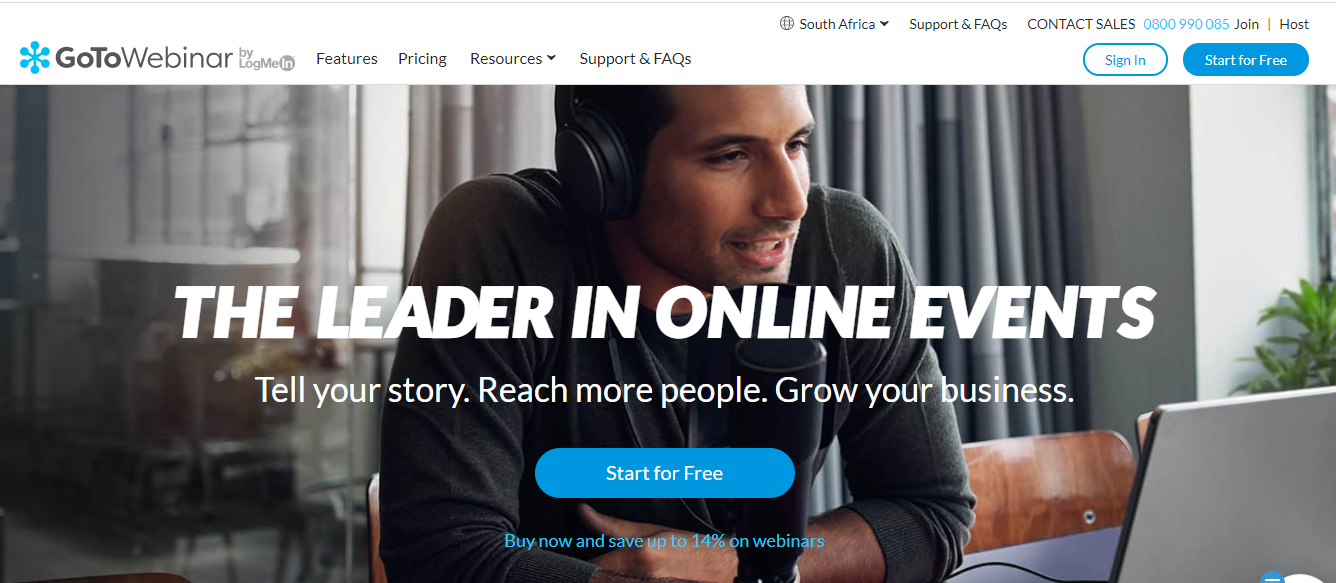Click the CONTACT SALES text
This screenshot has width=1336, height=583.
pos(1081,24)
